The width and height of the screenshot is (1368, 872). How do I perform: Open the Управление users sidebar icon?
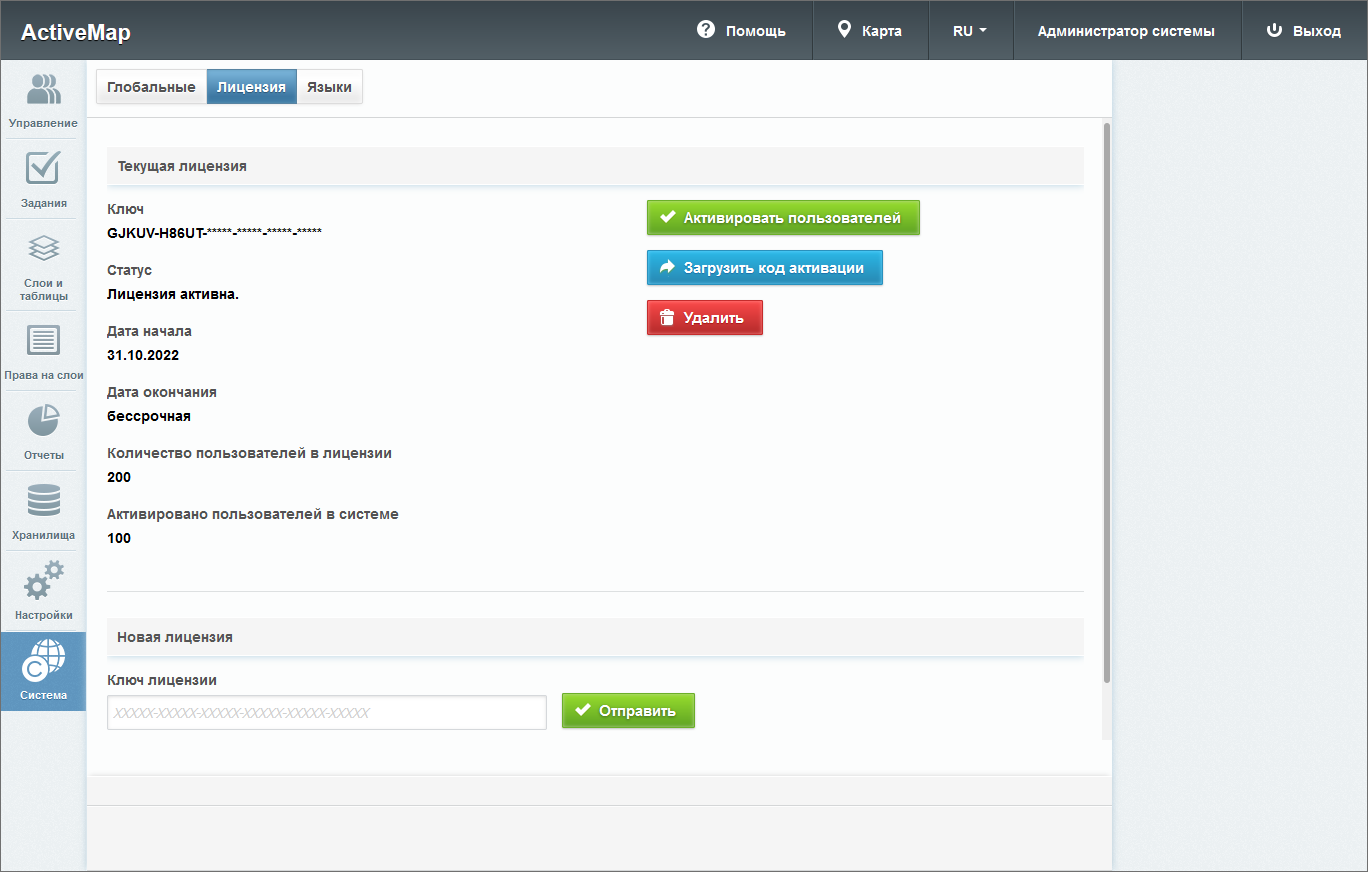pos(43,91)
